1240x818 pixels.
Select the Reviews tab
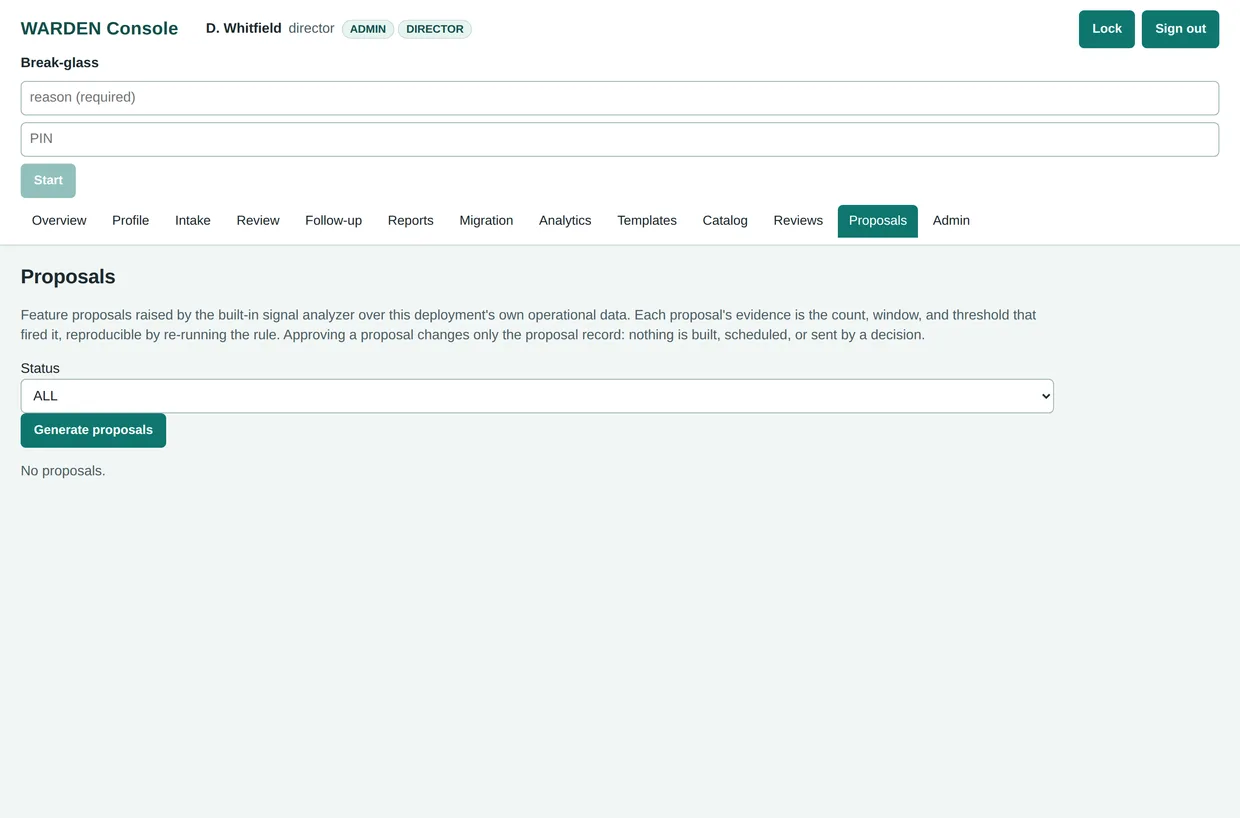tap(798, 221)
